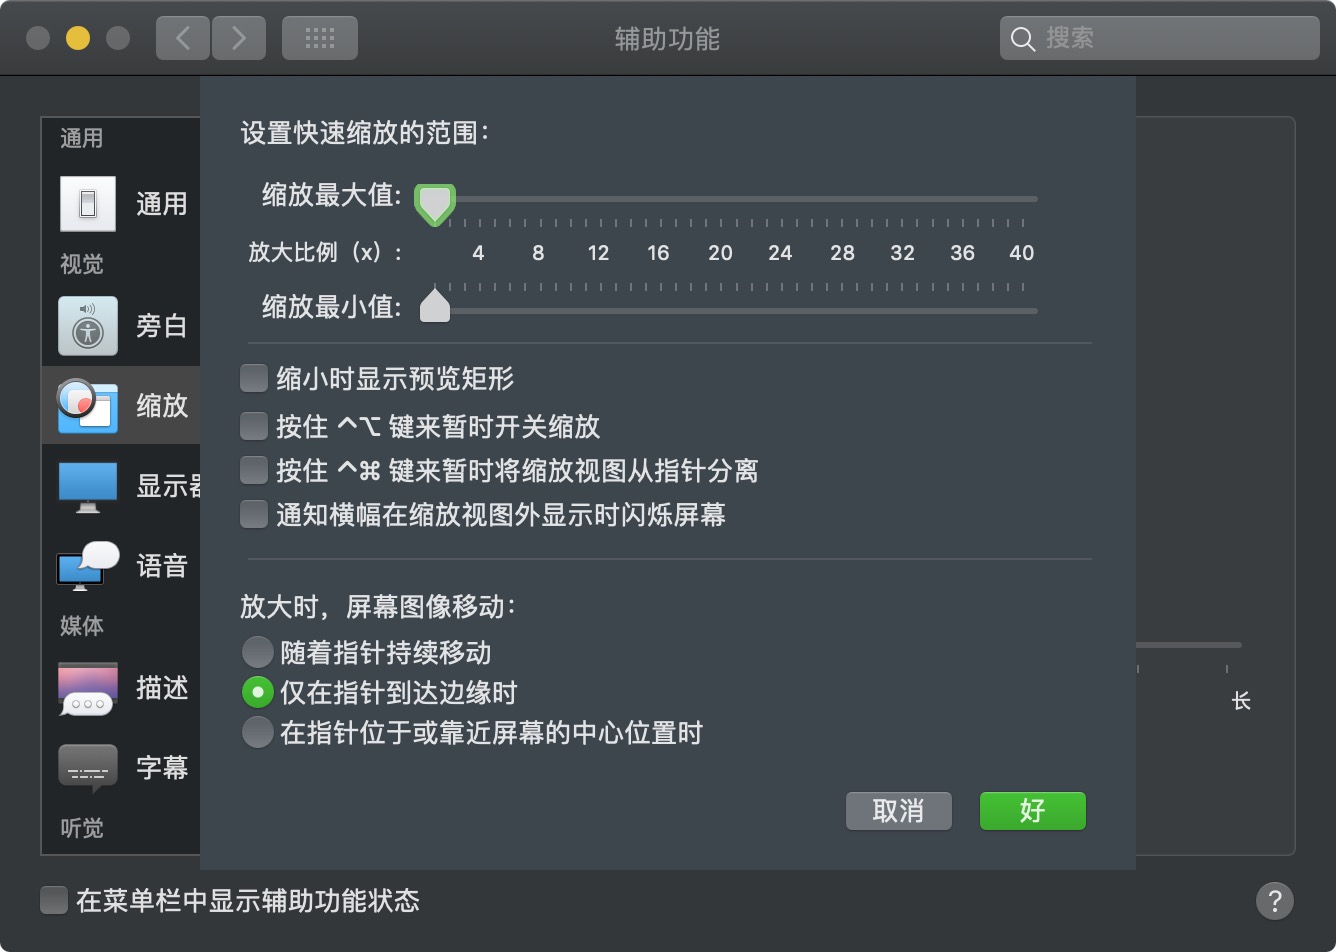1336x952 pixels.
Task: Choose 在指针位于或靠近屏幕的中心位置时 radio option
Action: coord(258,733)
